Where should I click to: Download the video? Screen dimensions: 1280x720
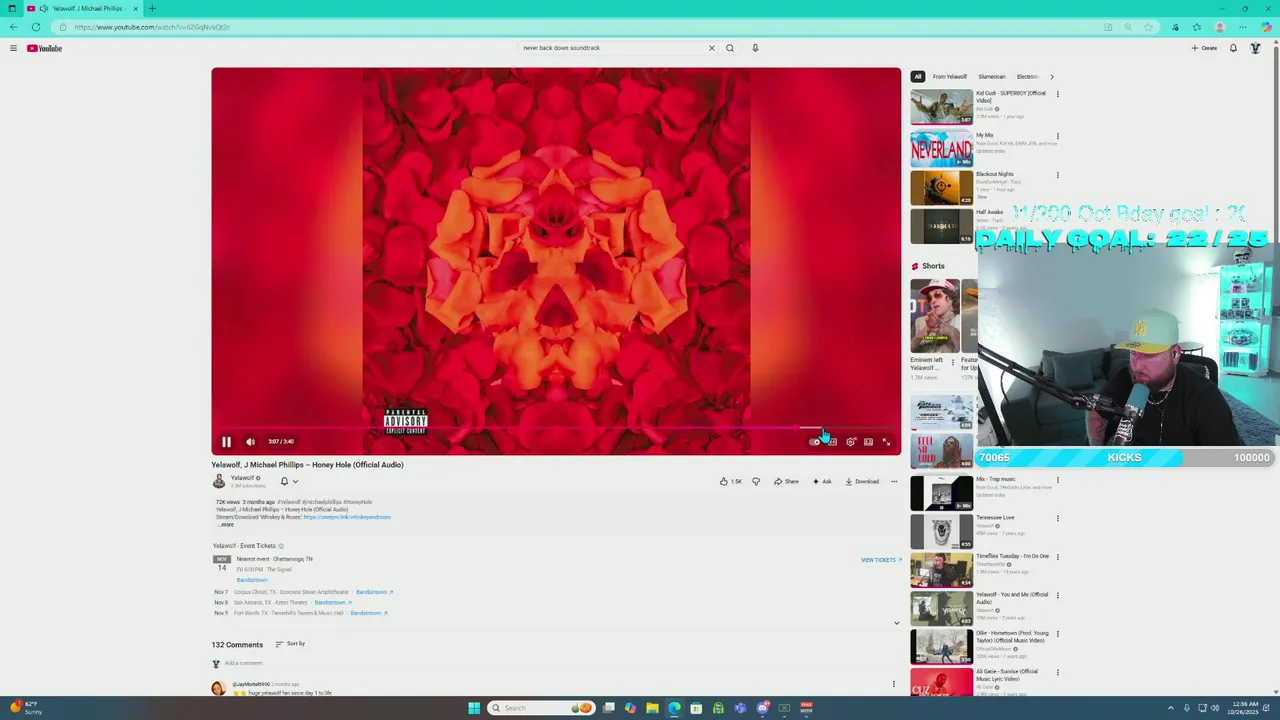tap(862, 481)
